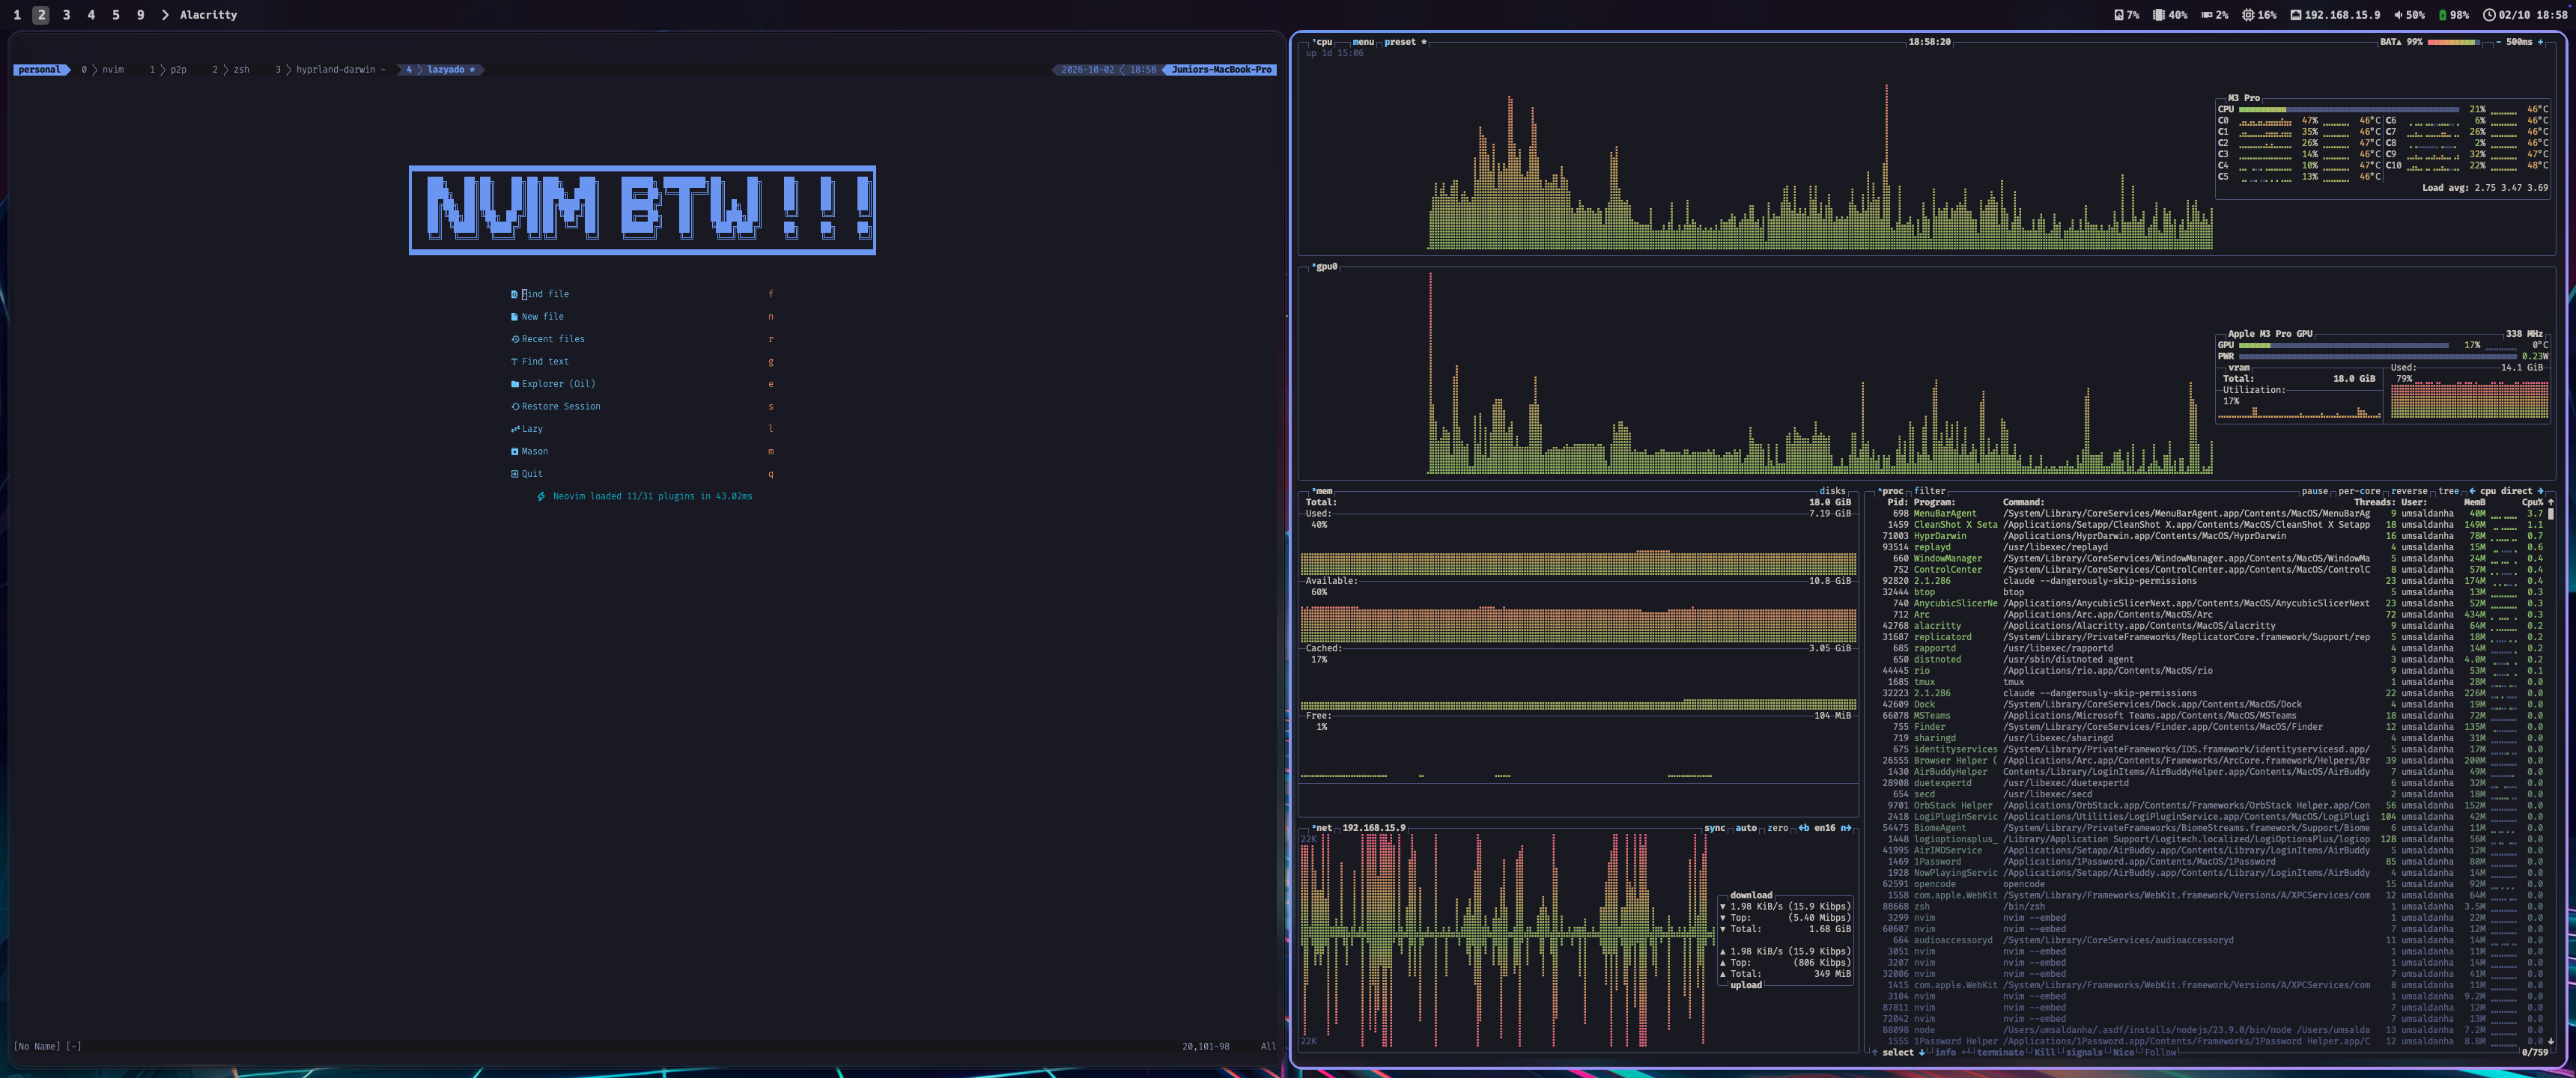The image size is (2576, 1078).
Task: Click the Mason icon in dashboard
Action: (514, 452)
